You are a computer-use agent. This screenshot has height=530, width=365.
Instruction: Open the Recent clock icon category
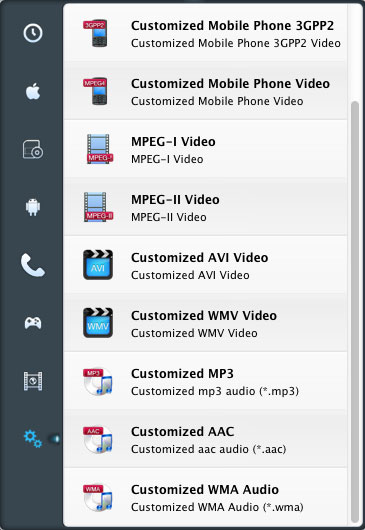(33, 33)
